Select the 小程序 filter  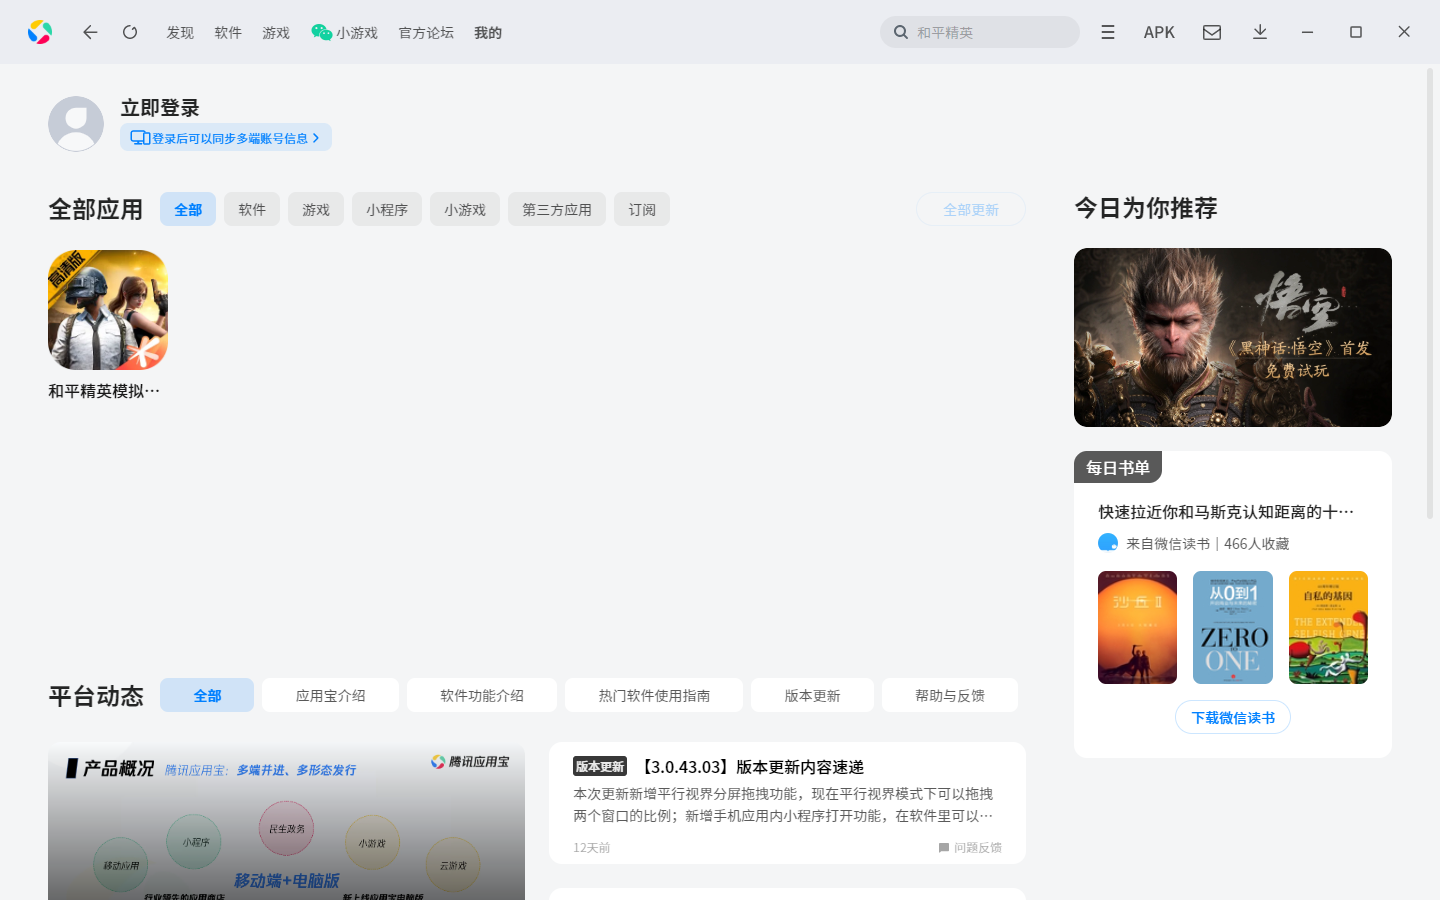tap(387, 209)
